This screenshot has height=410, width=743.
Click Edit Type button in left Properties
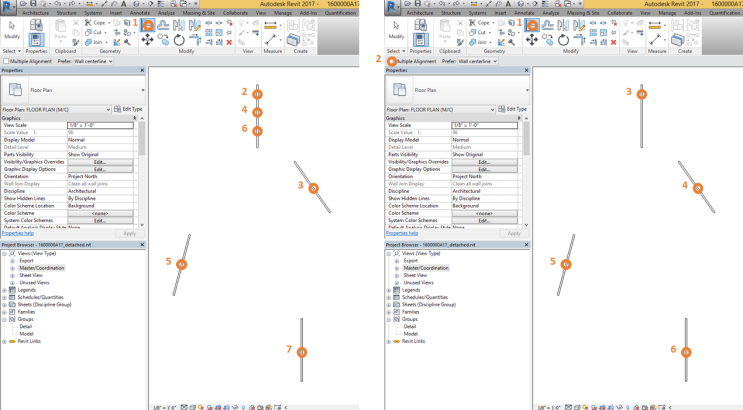click(128, 109)
